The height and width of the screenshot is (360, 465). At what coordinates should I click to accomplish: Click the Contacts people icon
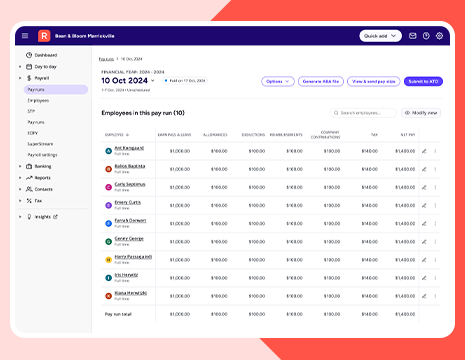click(x=29, y=189)
